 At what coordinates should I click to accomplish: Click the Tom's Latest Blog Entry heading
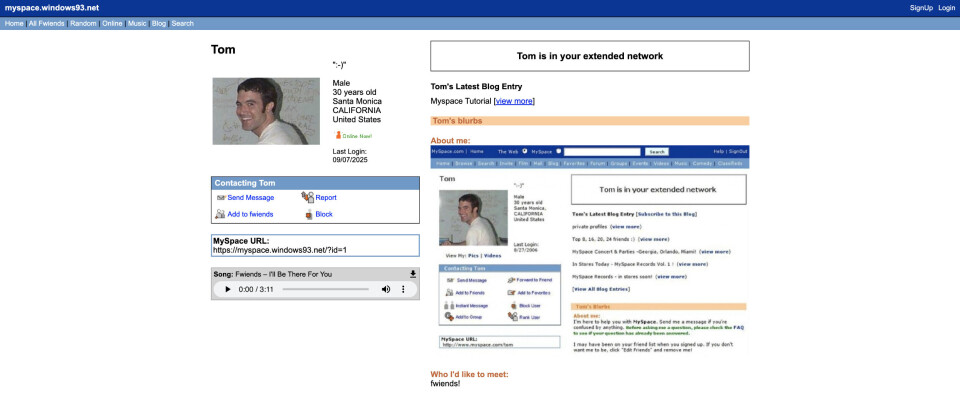click(476, 87)
